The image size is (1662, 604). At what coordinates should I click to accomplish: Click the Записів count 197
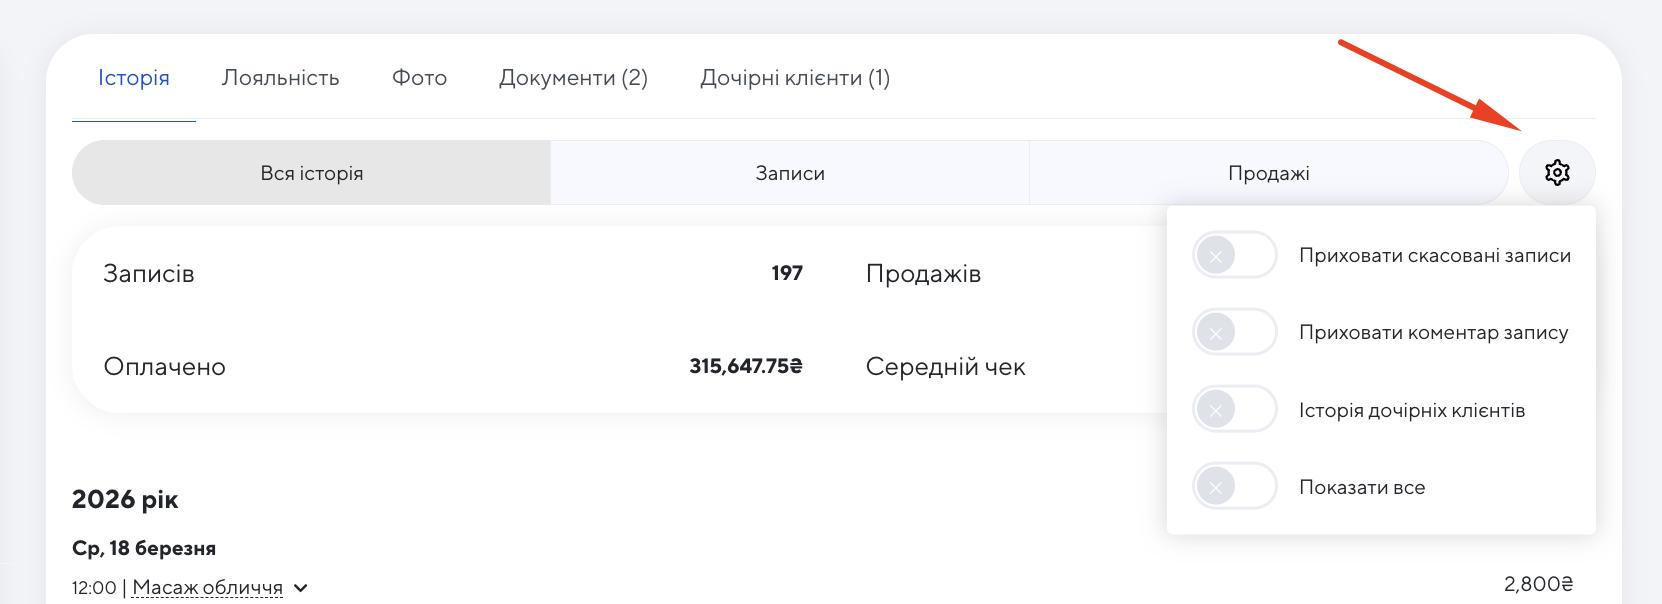tap(787, 273)
